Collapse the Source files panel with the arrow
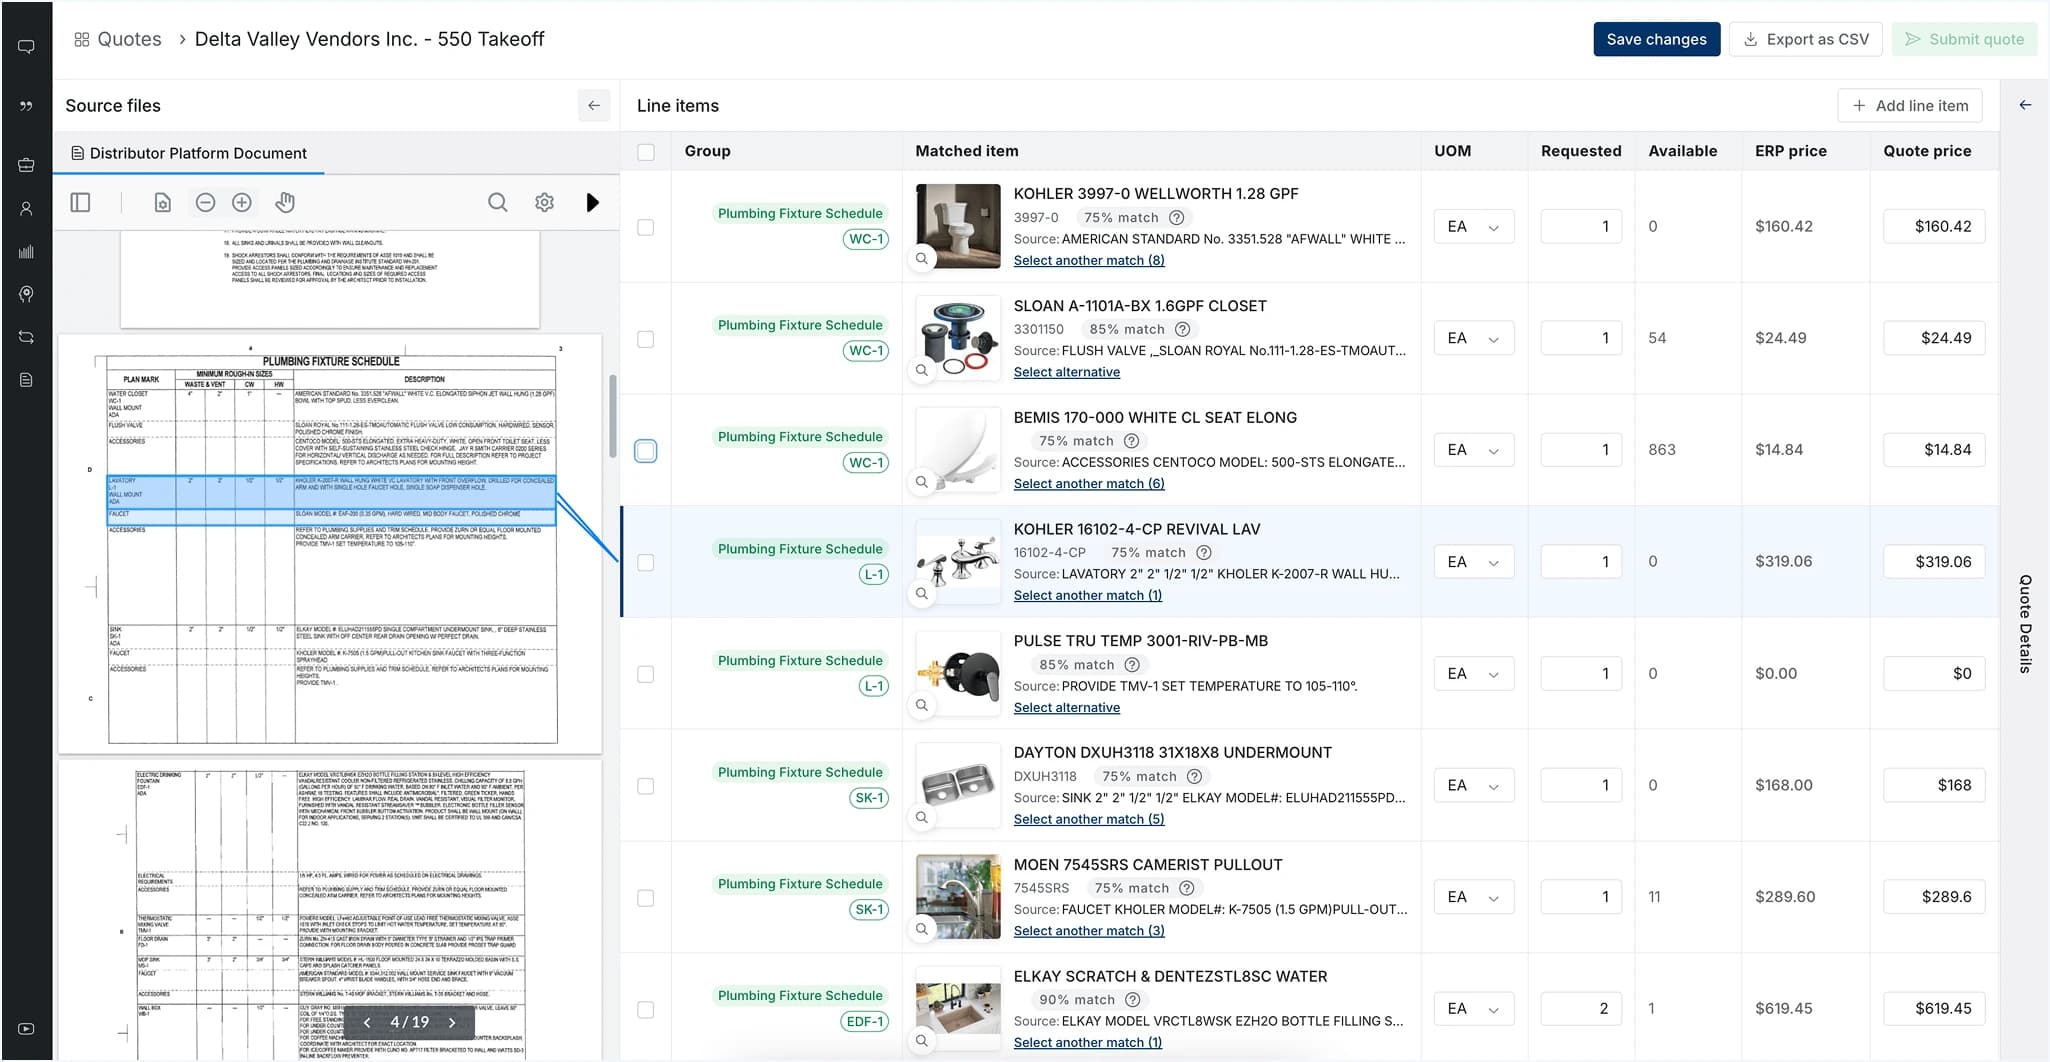 coord(594,105)
